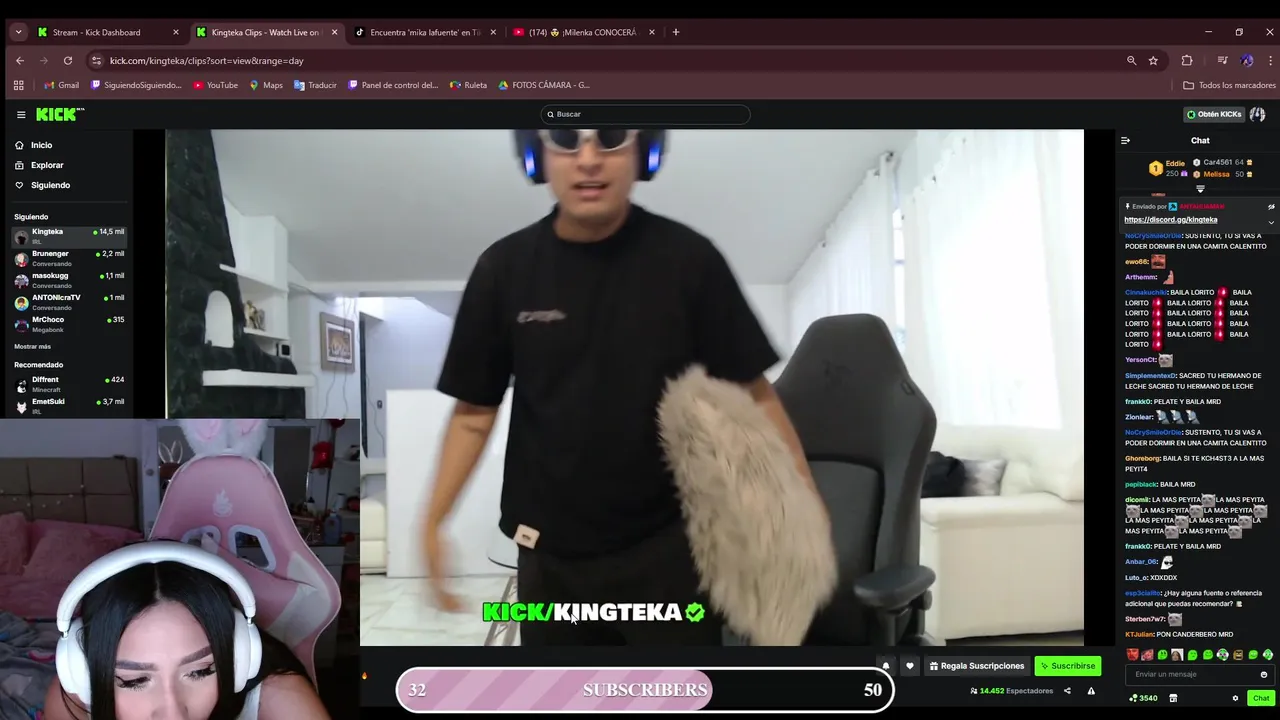The width and height of the screenshot is (1280, 720).
Task: Close the Kingteka Clips browser tab
Action: click(x=334, y=32)
